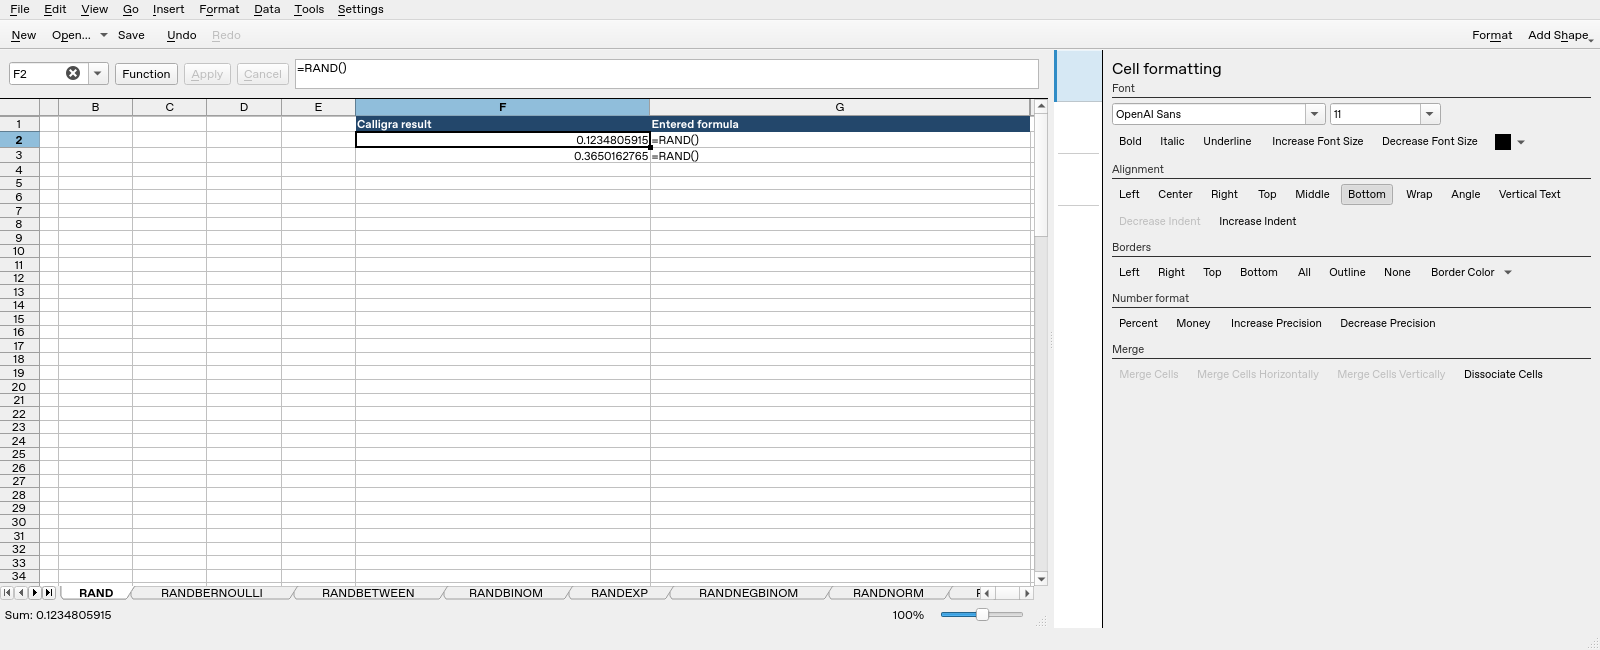Open the Data menu
The height and width of the screenshot is (650, 1600).
pos(267,9)
